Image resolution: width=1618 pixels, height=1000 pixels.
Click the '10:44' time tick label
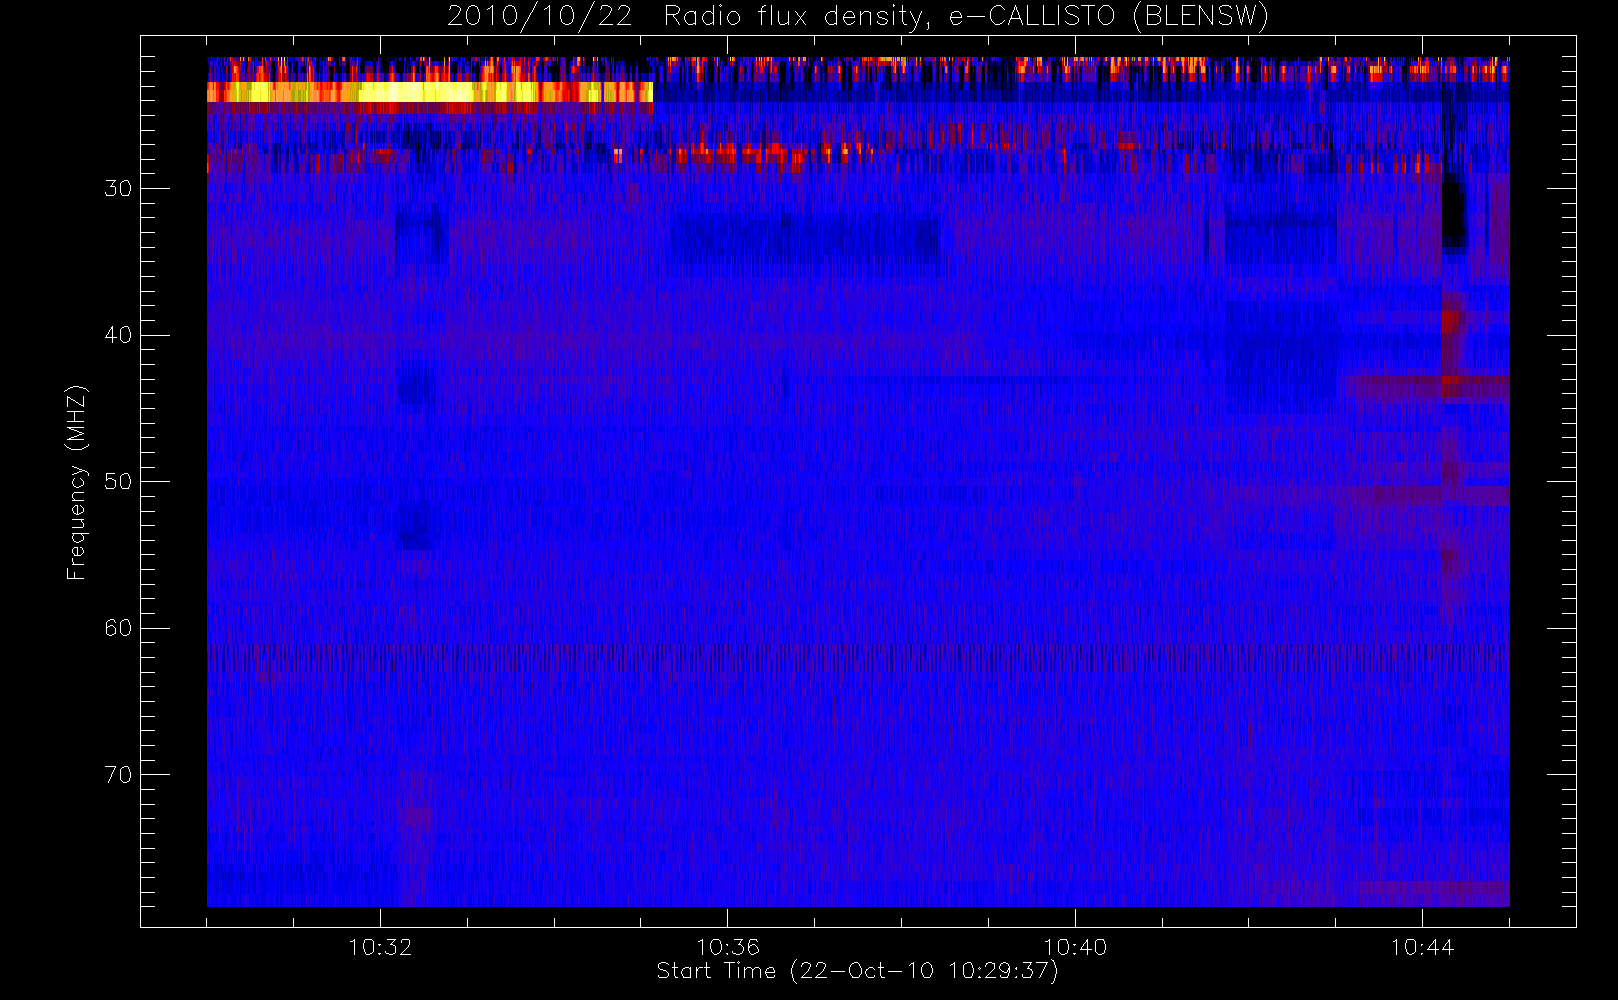[1422, 947]
